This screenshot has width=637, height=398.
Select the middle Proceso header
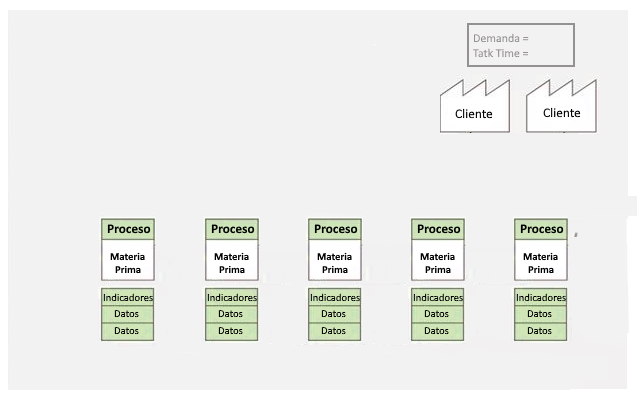tap(335, 229)
